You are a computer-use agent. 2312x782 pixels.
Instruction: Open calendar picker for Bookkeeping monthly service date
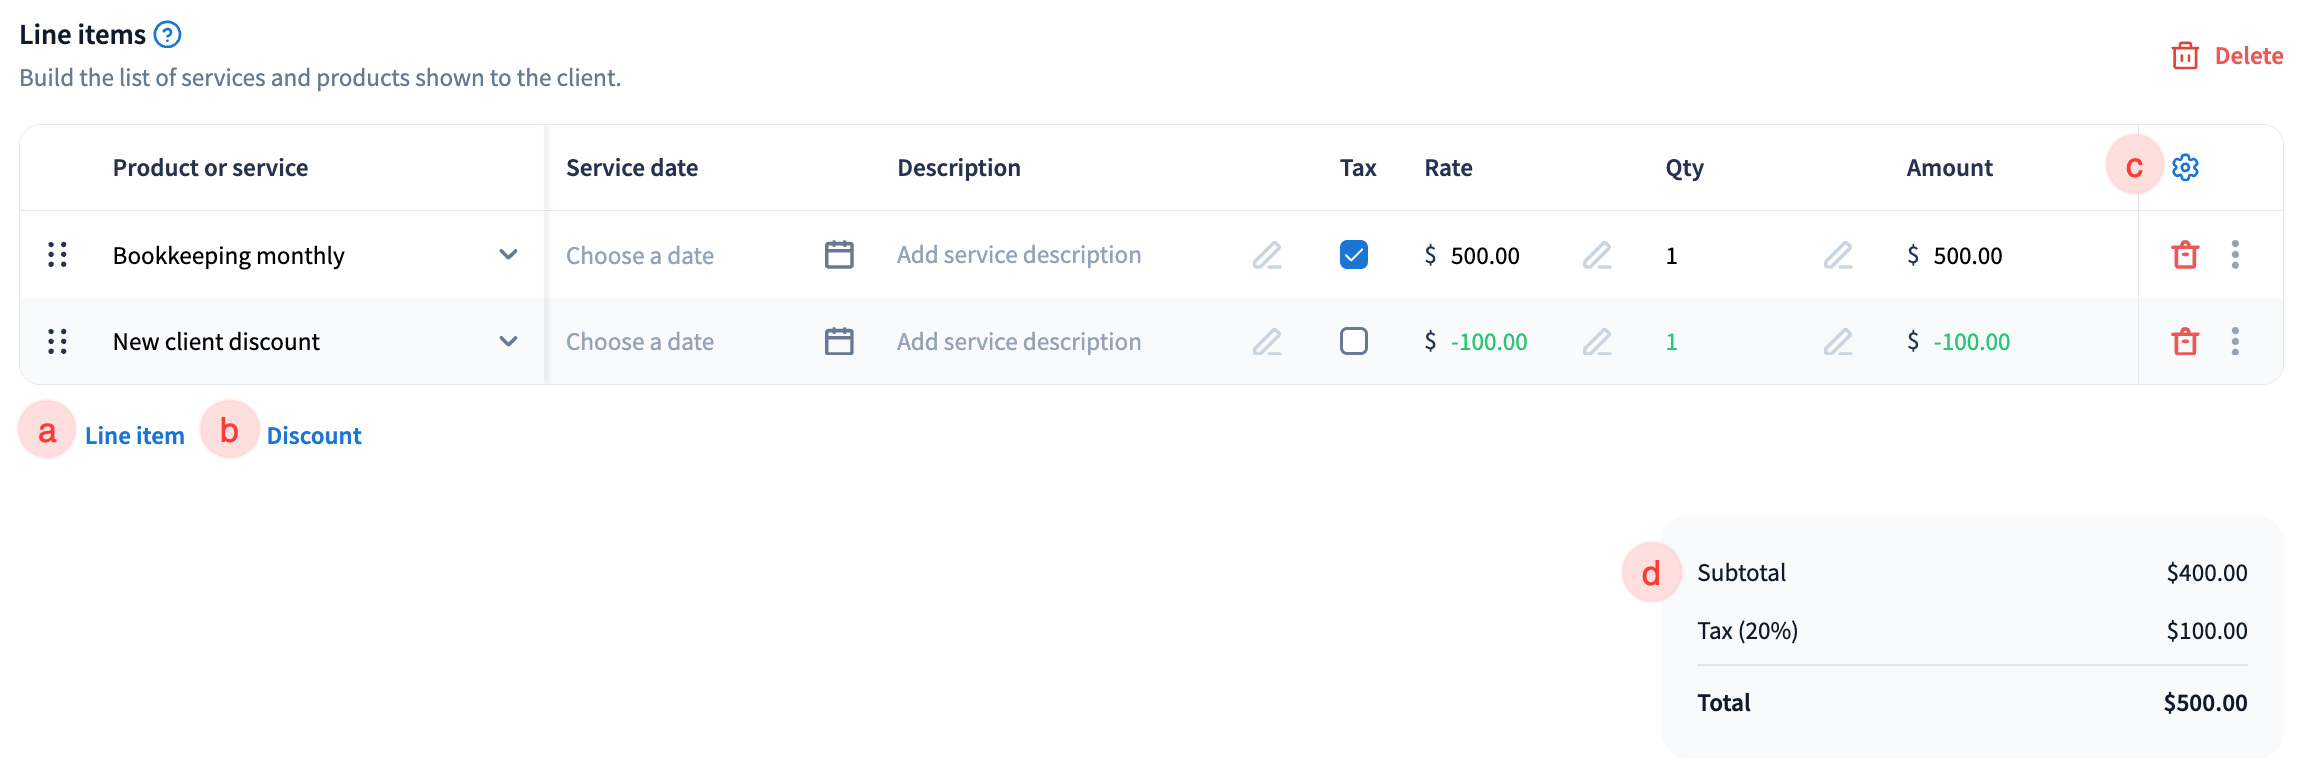click(x=839, y=255)
